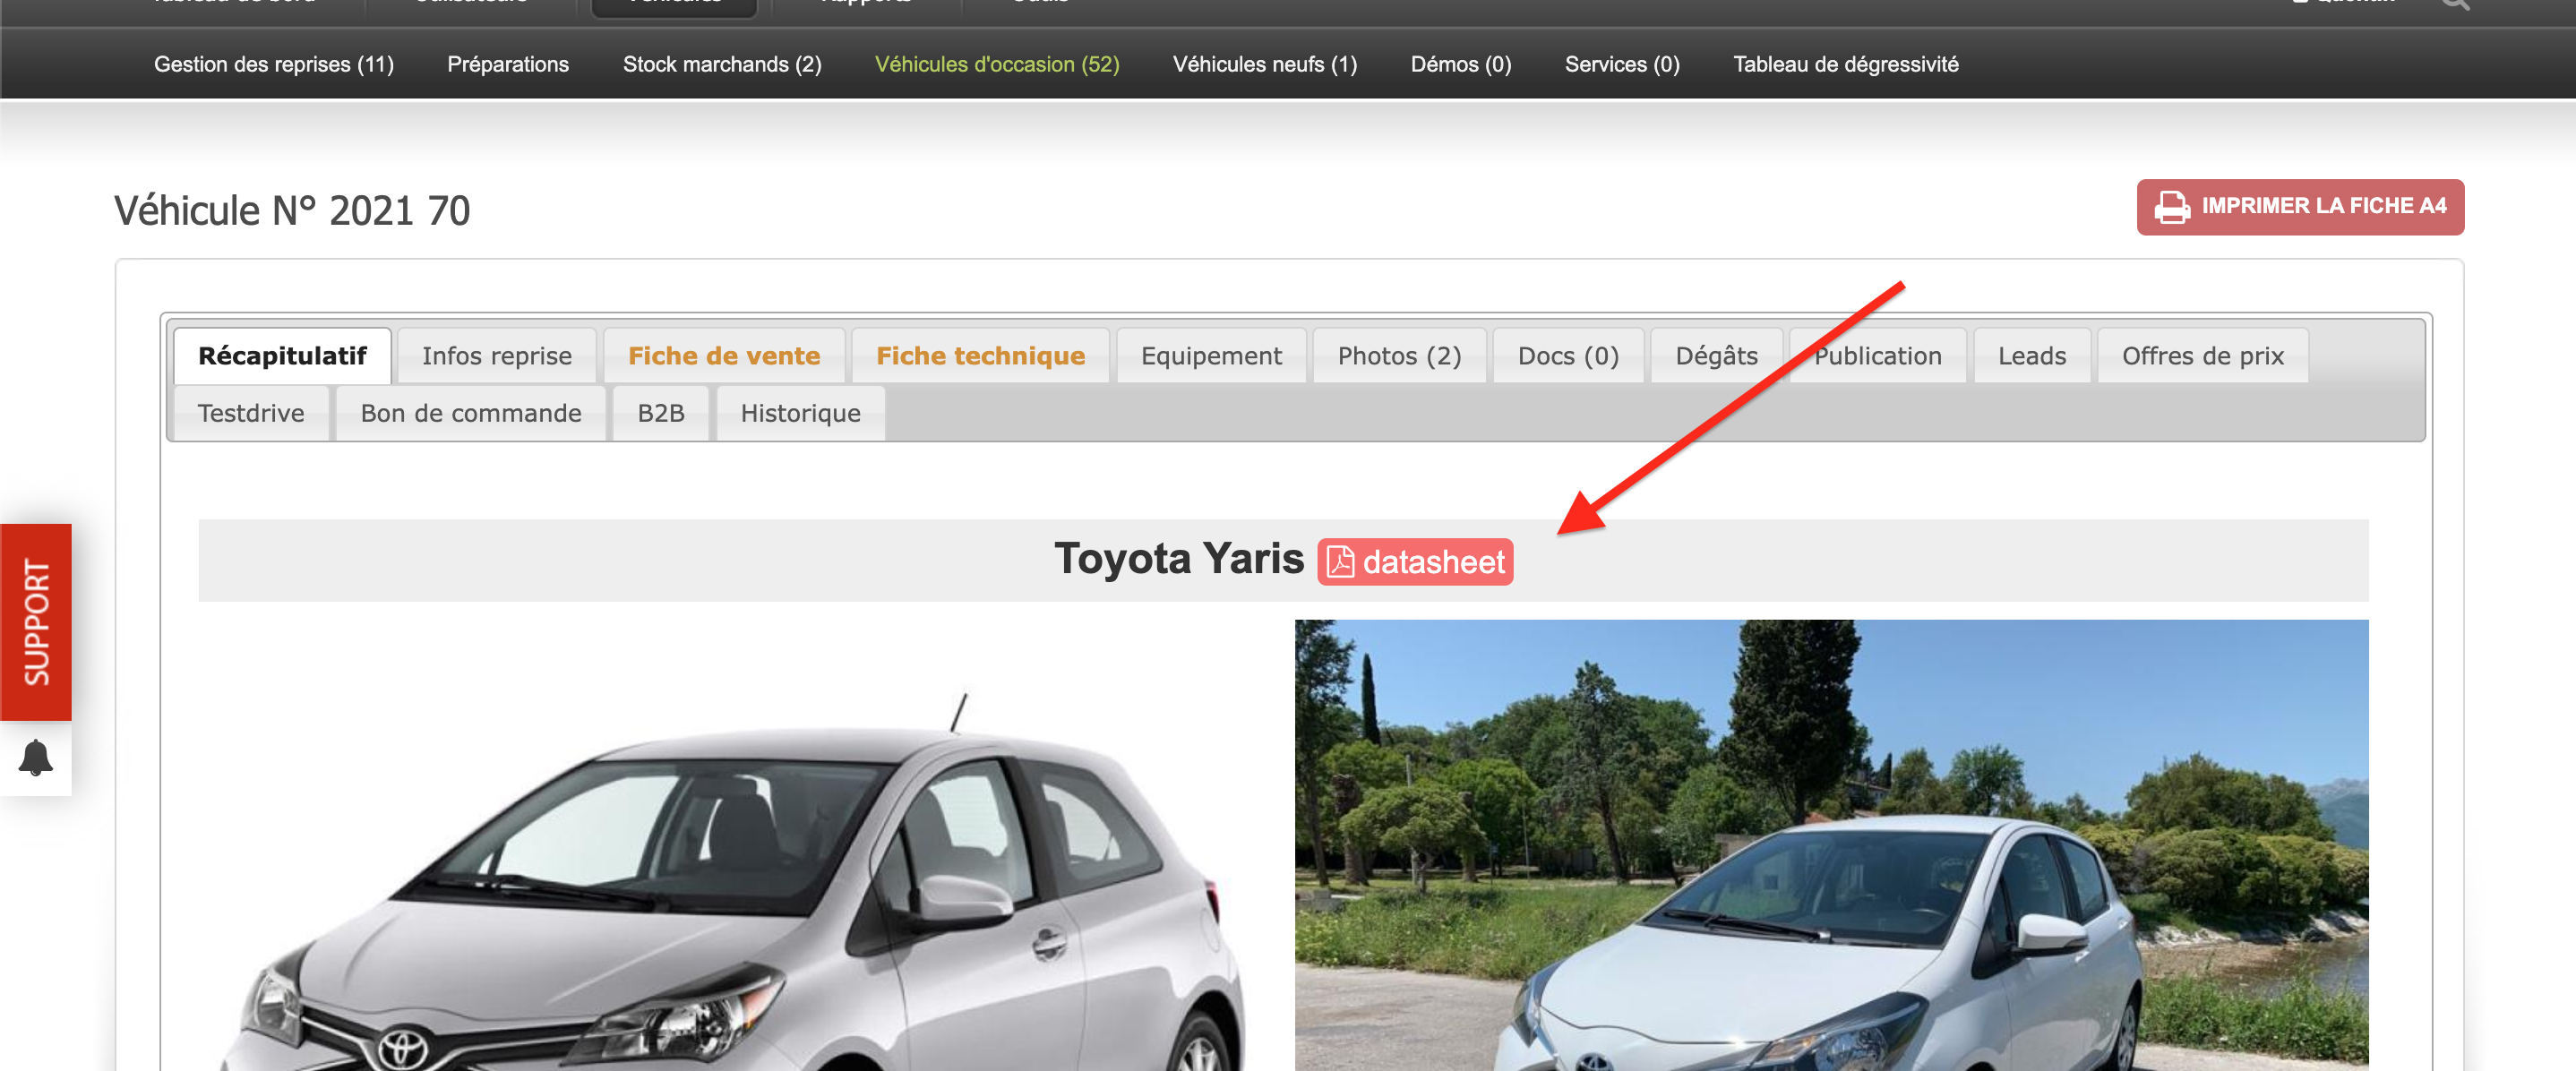
Task: Open Véhicules neufs (1)
Action: click(x=1265, y=64)
